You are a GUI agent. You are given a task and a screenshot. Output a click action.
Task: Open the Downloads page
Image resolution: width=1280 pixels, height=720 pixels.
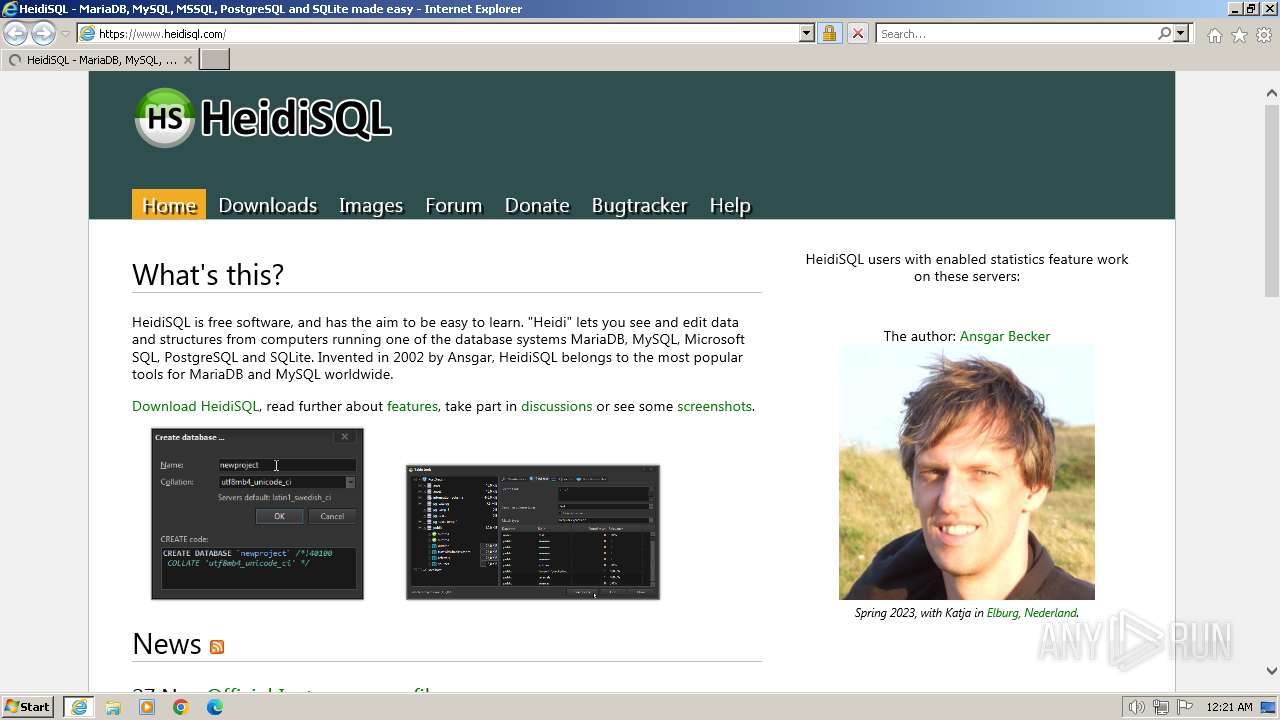267,205
